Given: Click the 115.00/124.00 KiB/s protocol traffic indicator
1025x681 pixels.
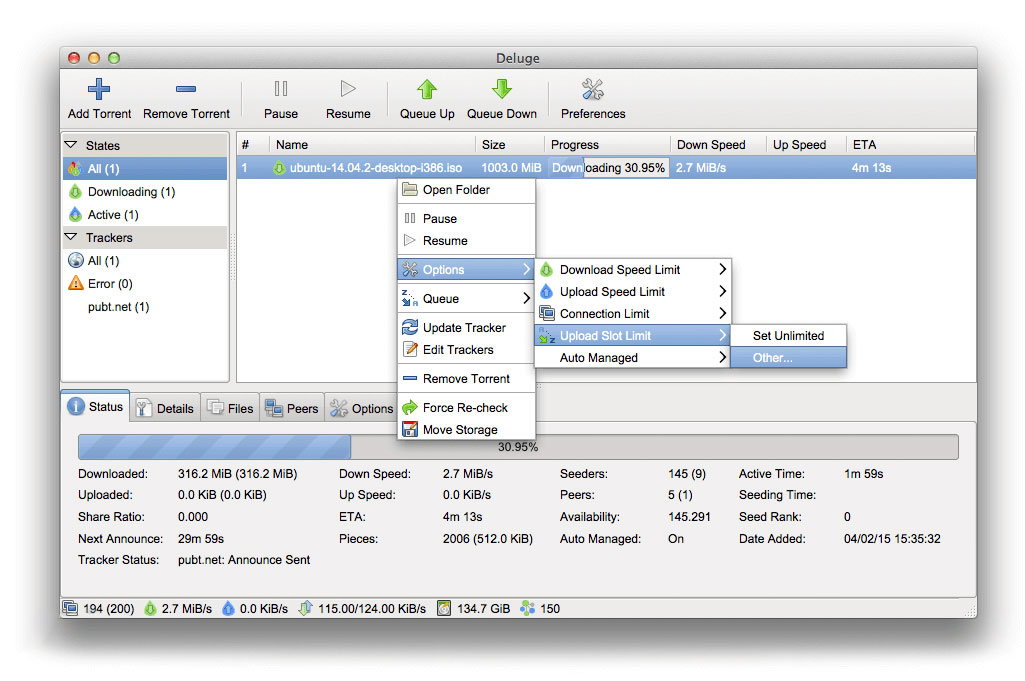Looking at the screenshot, I should pos(362,608).
